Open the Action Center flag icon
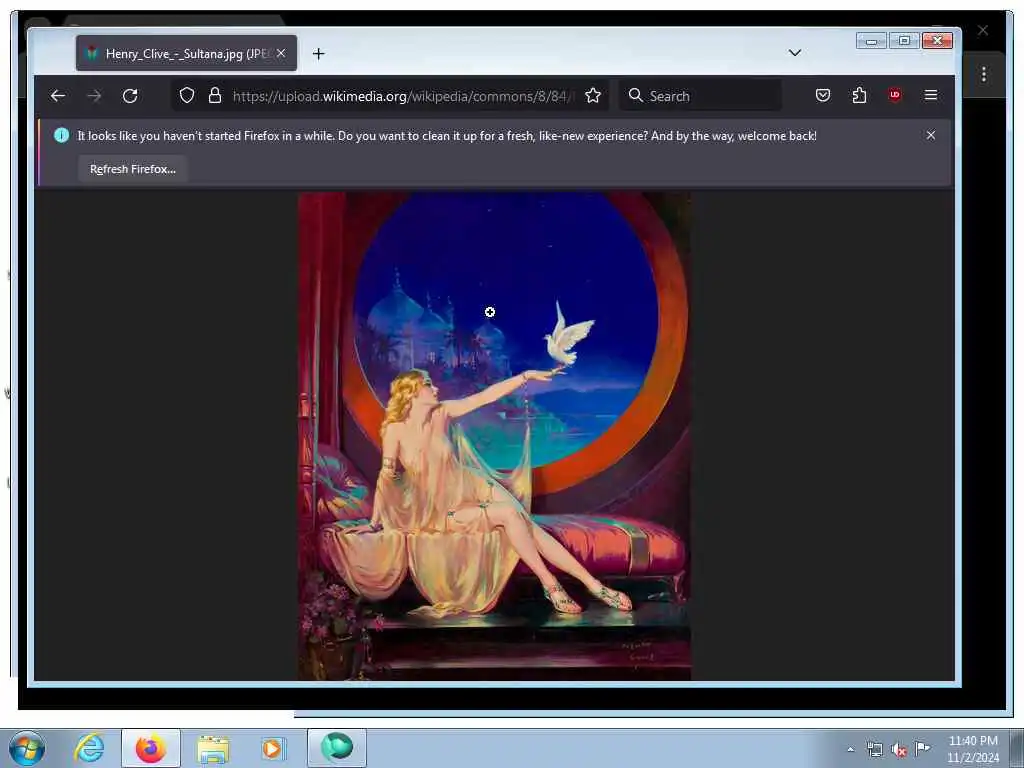The height and width of the screenshot is (768, 1024). coord(922,748)
